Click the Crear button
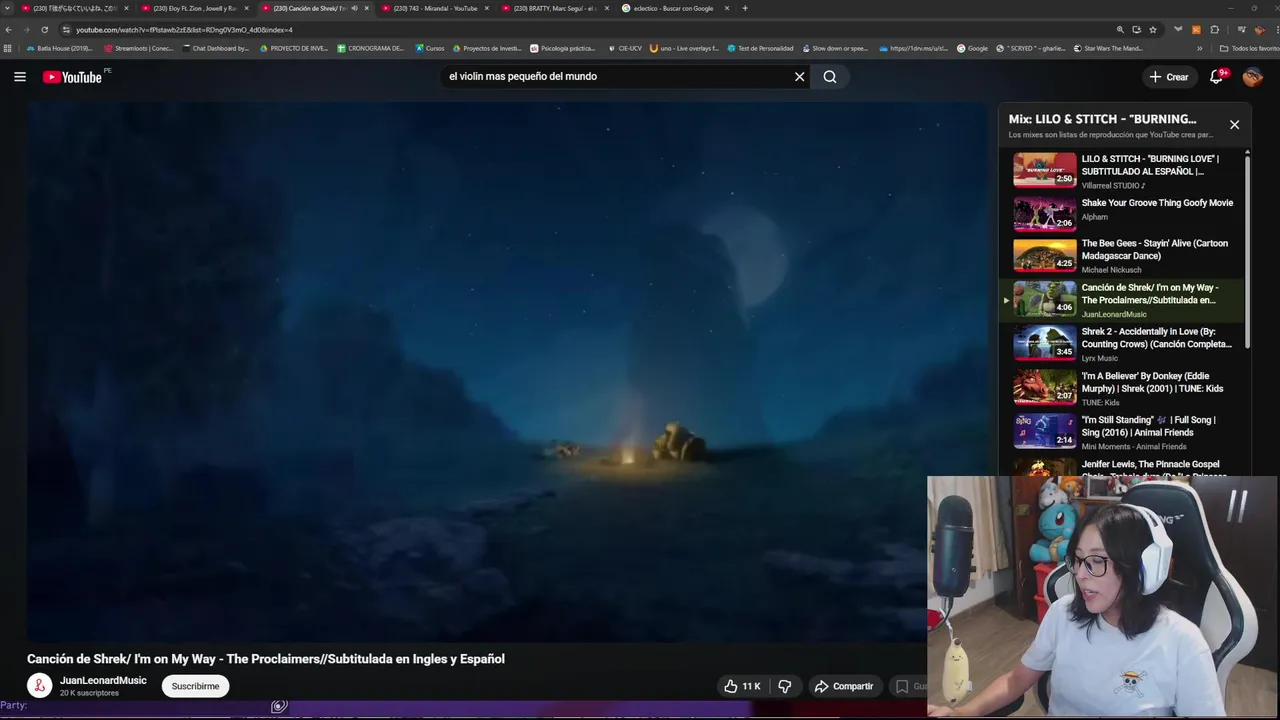Screen dimensions: 1280x720 pos(1169,77)
